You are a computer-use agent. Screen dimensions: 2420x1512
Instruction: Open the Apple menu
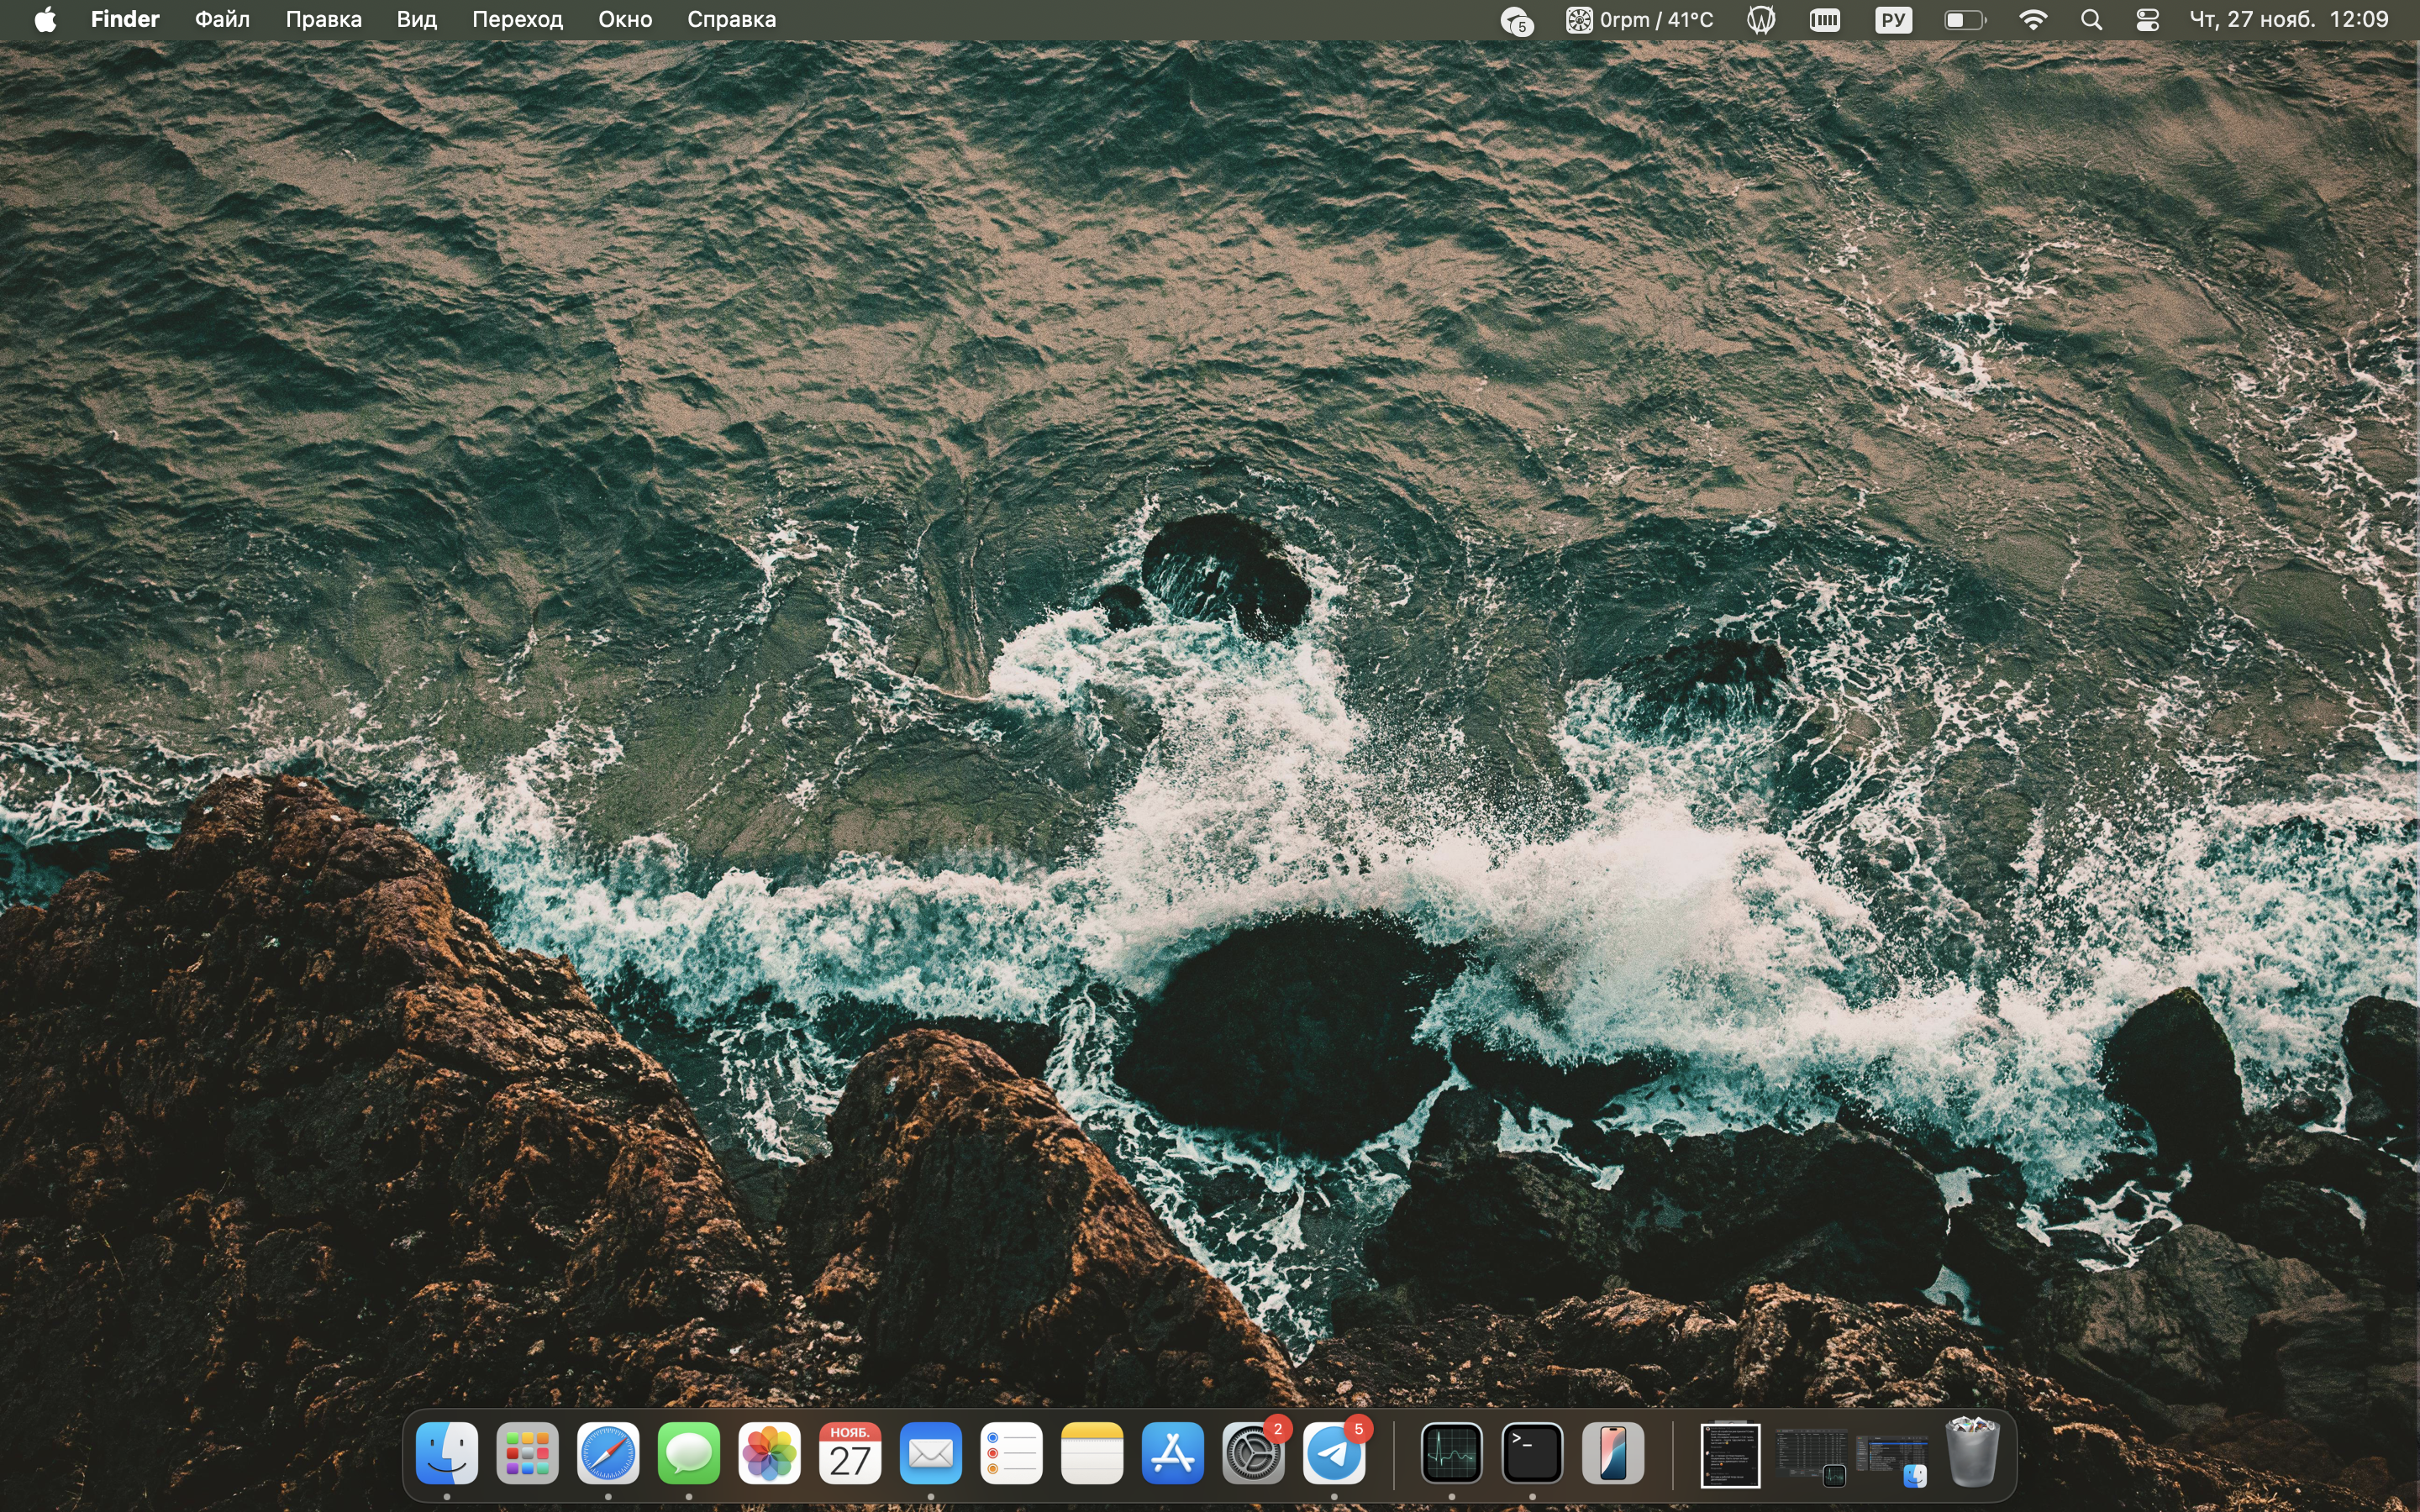coord(45,20)
